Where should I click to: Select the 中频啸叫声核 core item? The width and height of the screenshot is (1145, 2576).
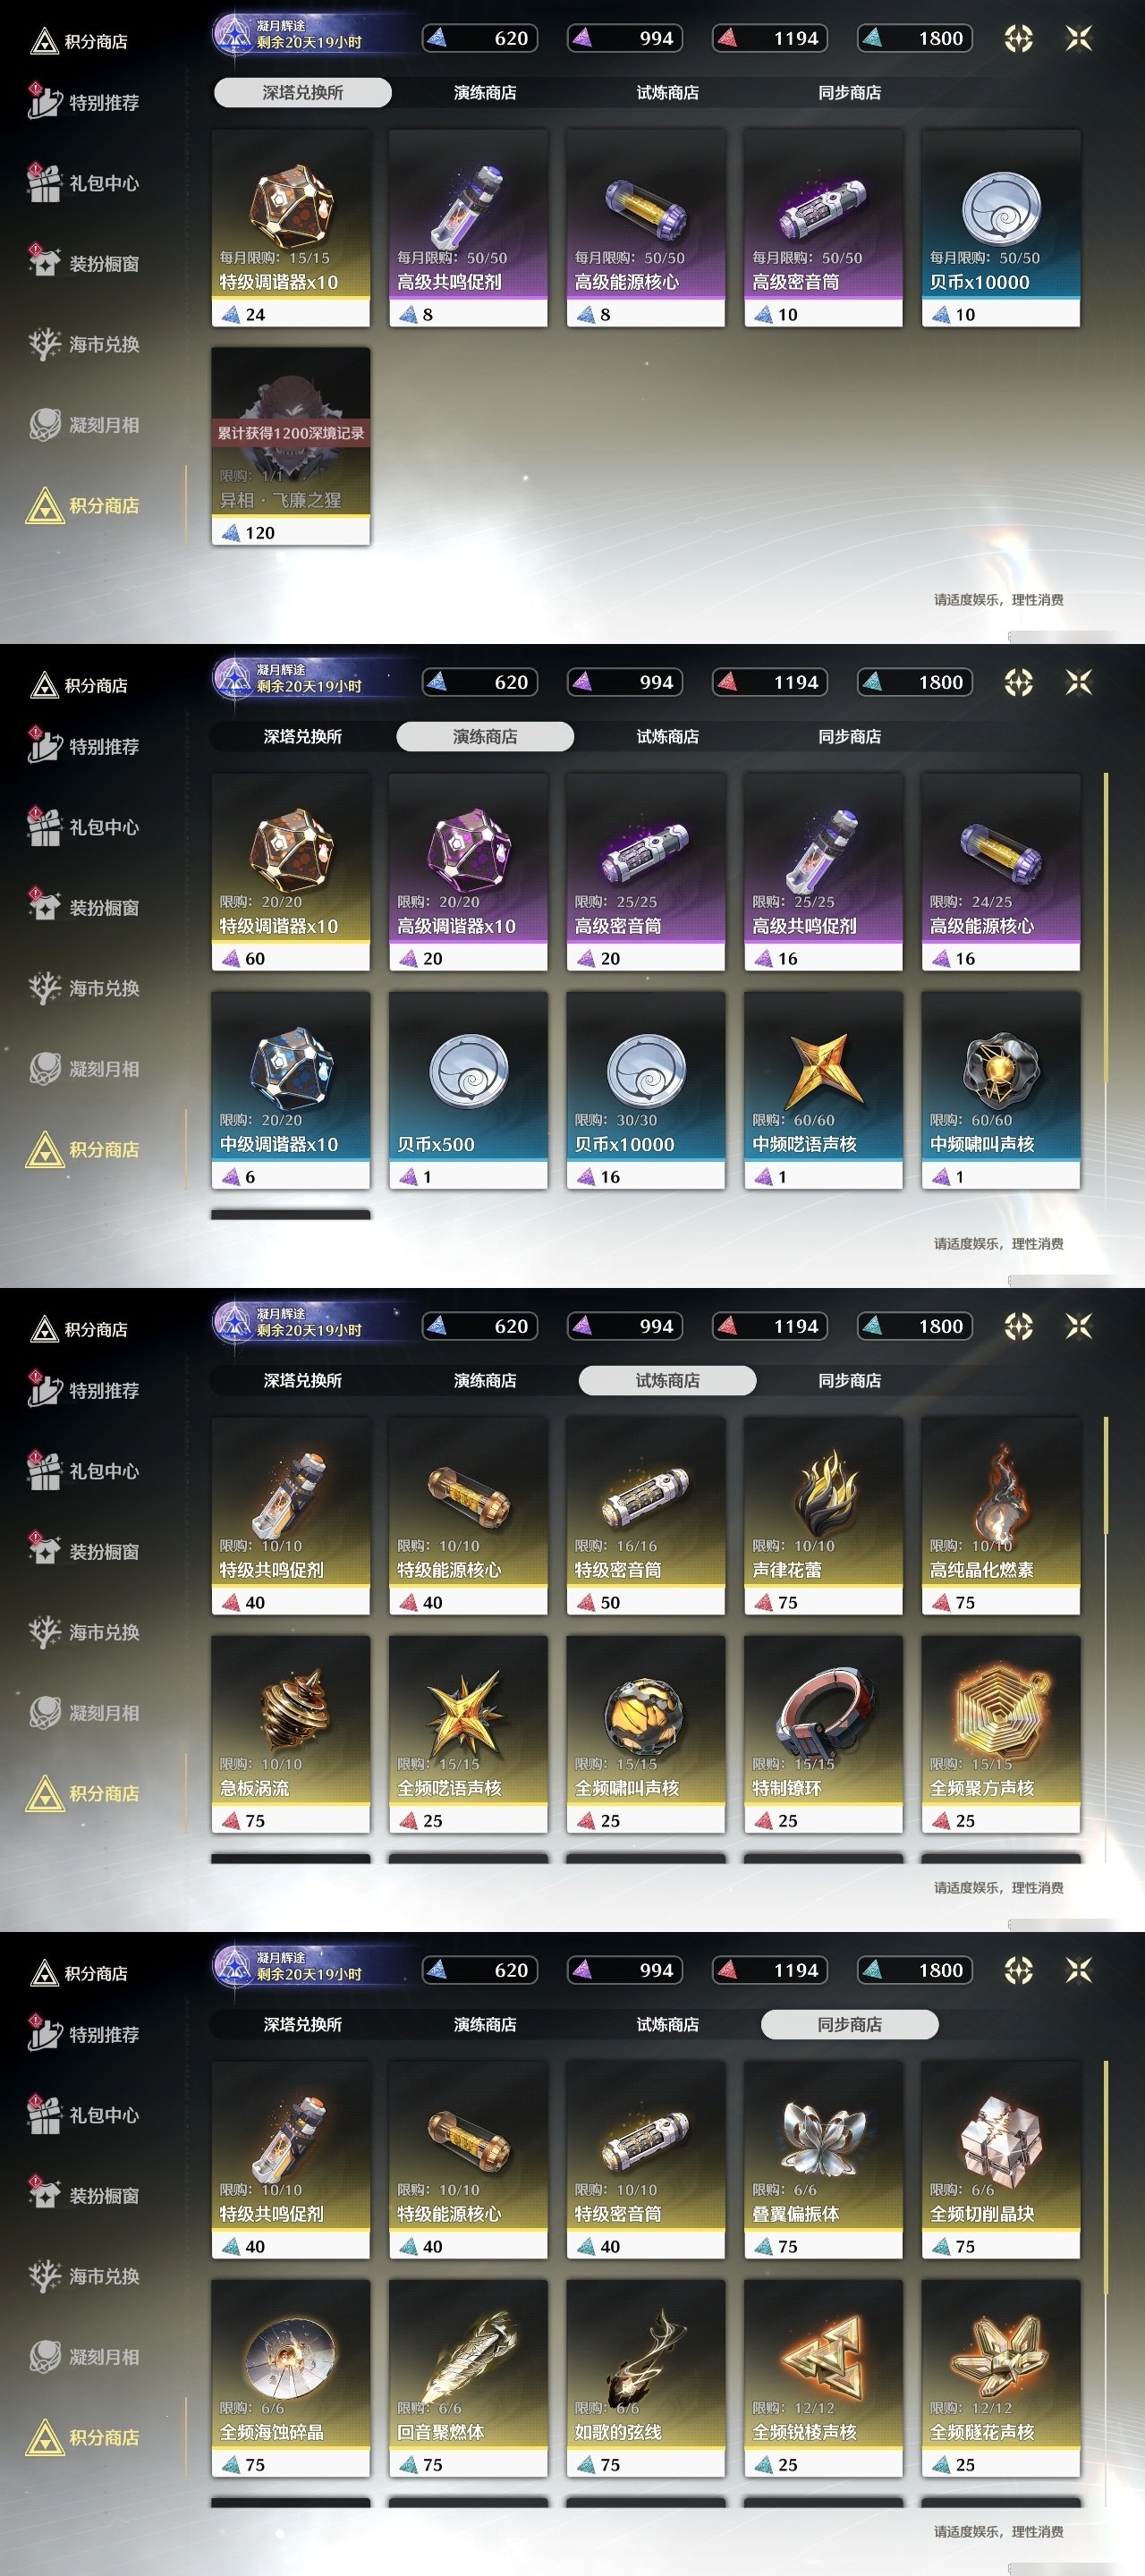[x=1001, y=1090]
